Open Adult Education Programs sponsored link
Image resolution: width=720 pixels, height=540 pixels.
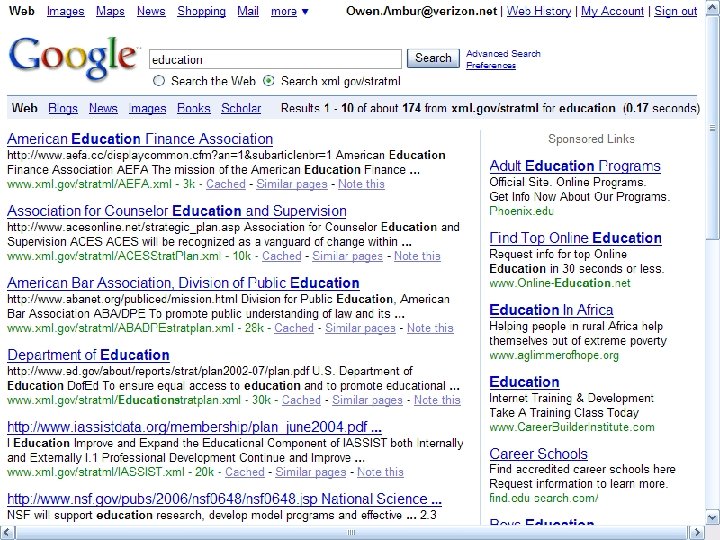[x=575, y=166]
